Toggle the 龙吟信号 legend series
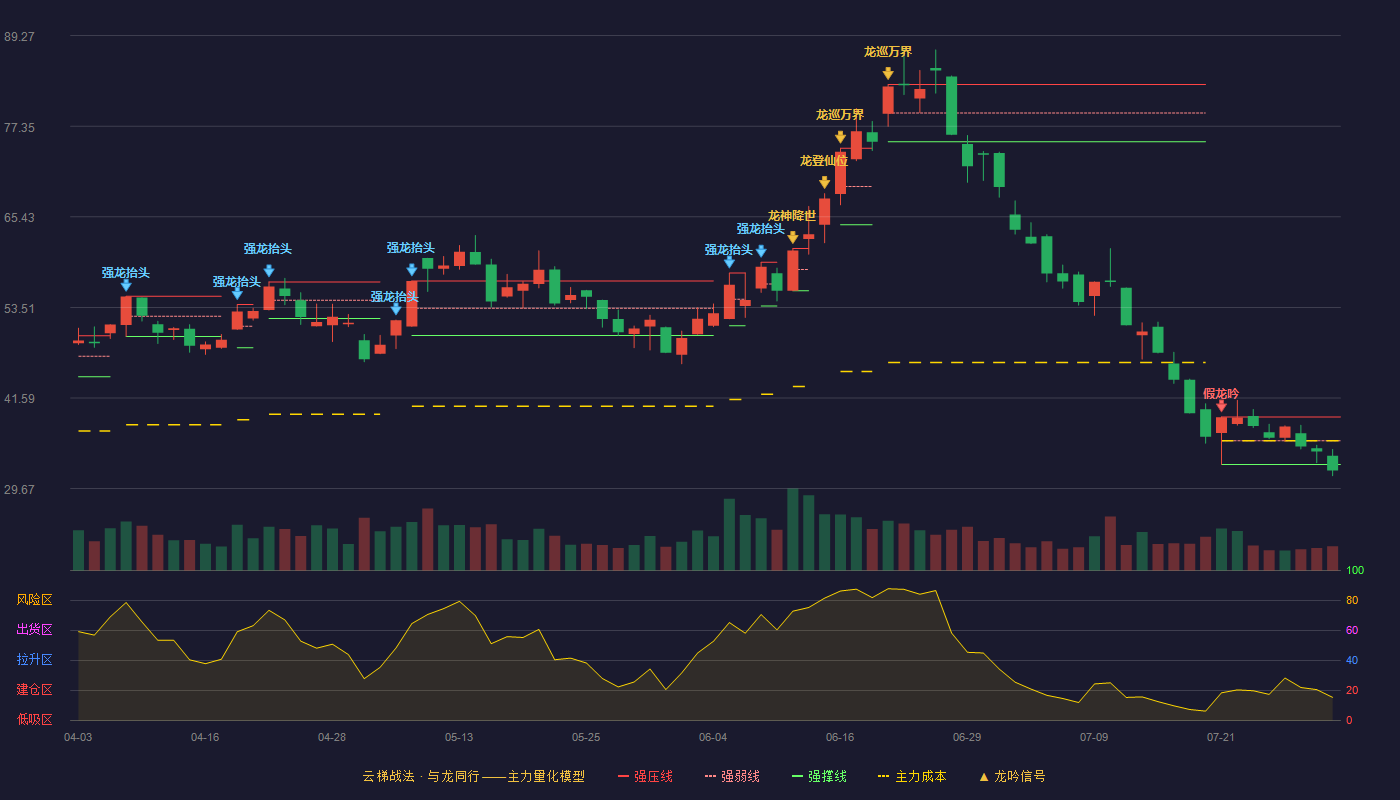This screenshot has width=1400, height=800. pyautogui.click(x=1012, y=776)
